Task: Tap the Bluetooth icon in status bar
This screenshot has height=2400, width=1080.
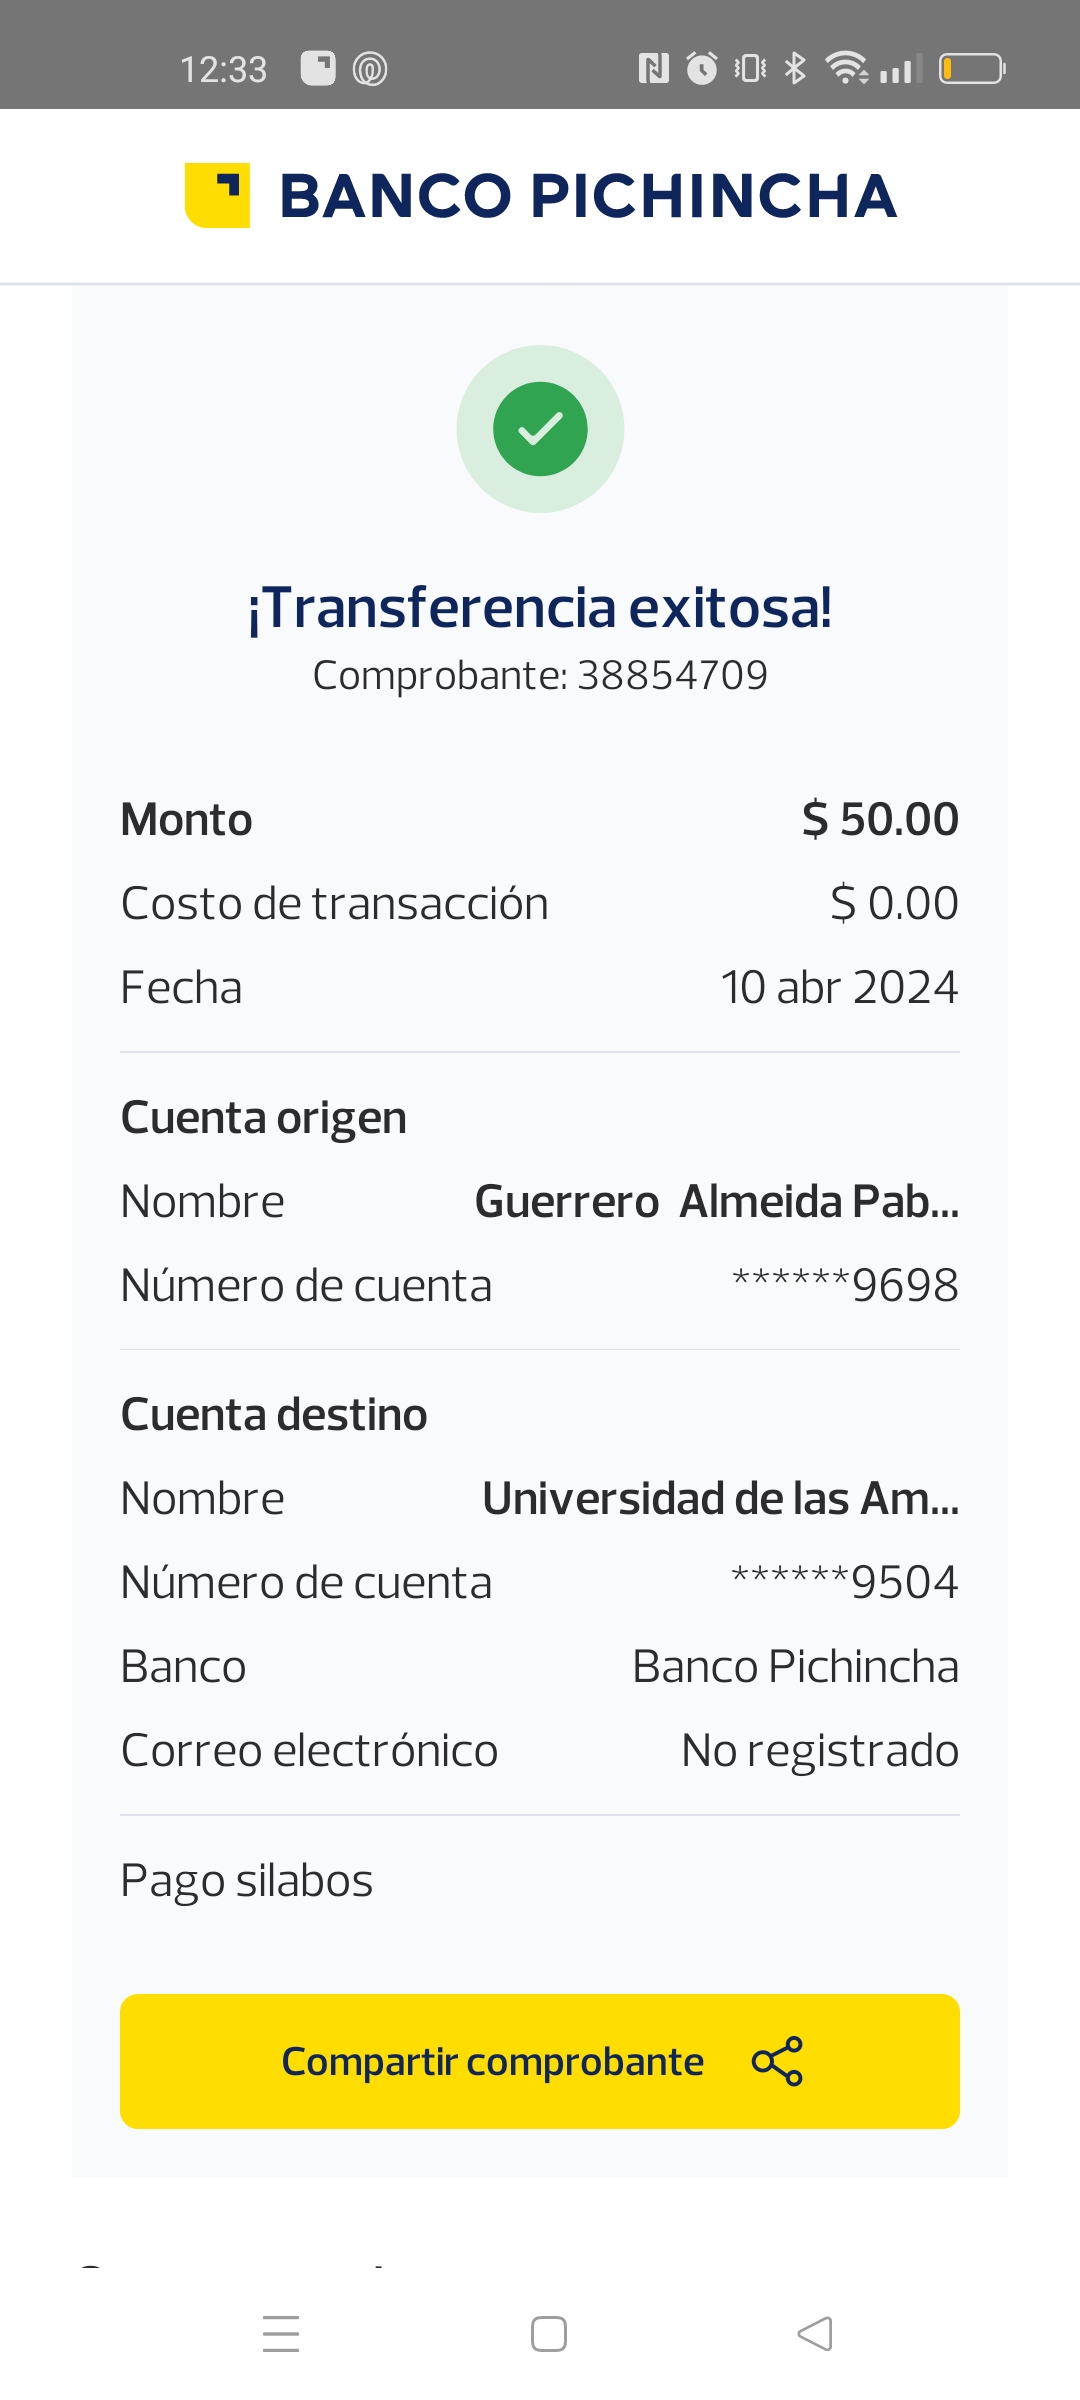Action: [795, 69]
